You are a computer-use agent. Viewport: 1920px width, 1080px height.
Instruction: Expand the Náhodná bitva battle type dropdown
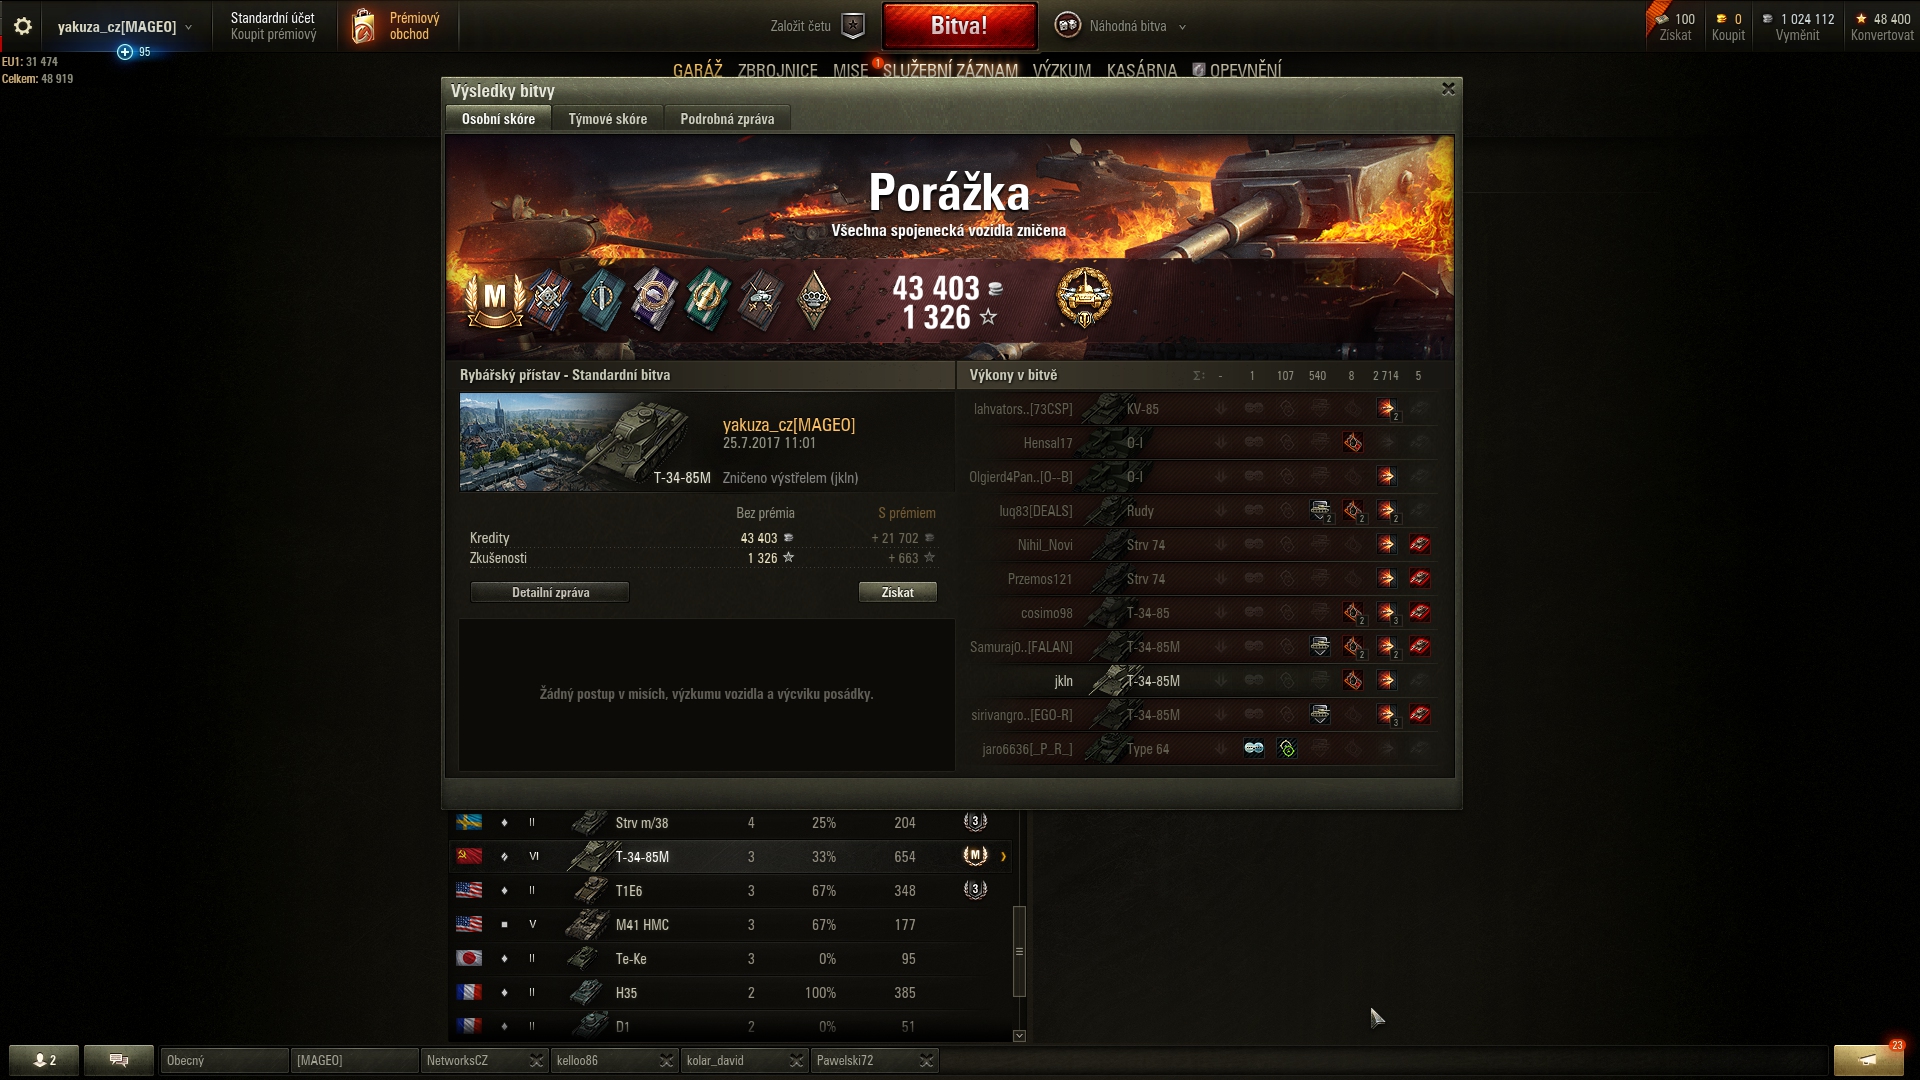[x=1182, y=27]
